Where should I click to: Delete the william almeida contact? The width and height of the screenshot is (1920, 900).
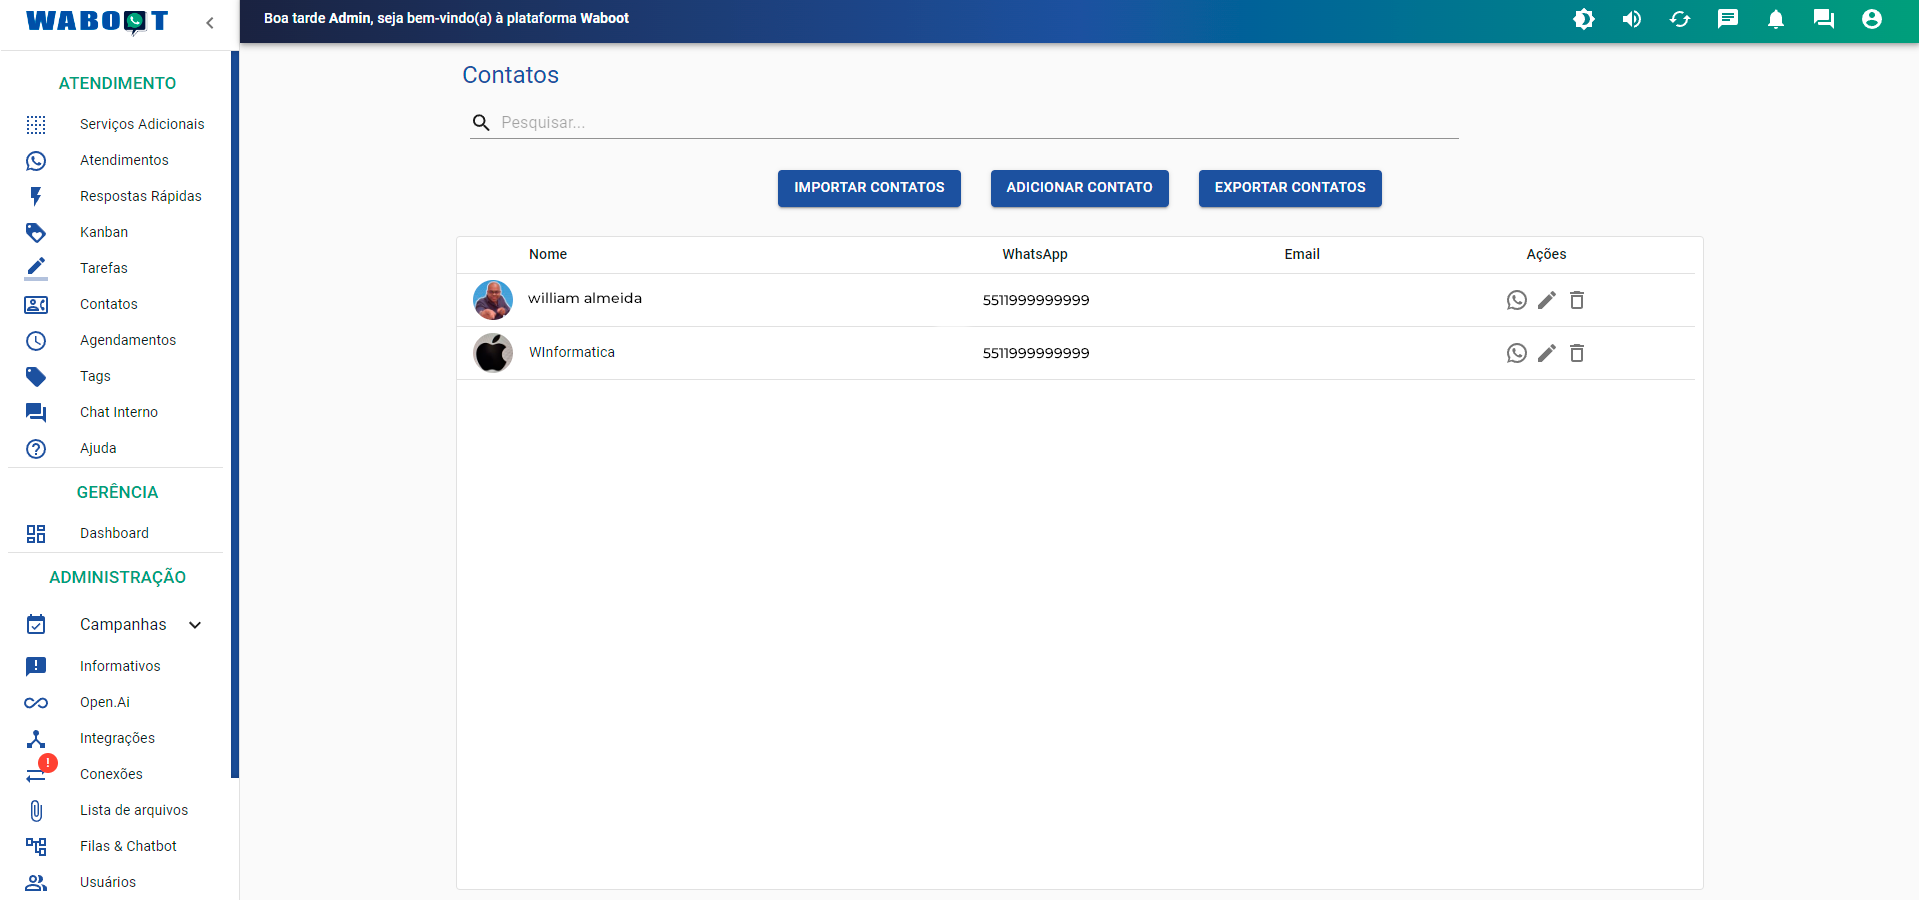tap(1577, 300)
